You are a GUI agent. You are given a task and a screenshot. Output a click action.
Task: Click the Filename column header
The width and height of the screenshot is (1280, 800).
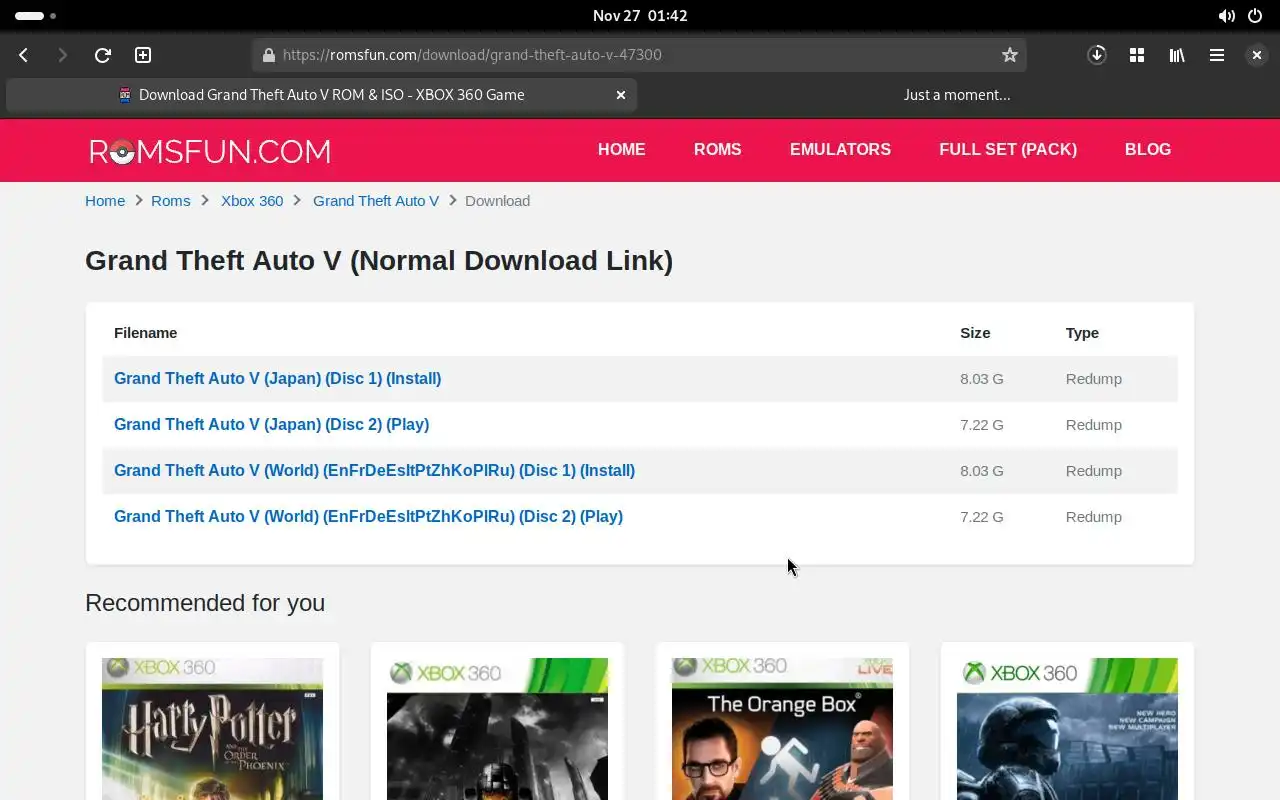[x=146, y=333]
